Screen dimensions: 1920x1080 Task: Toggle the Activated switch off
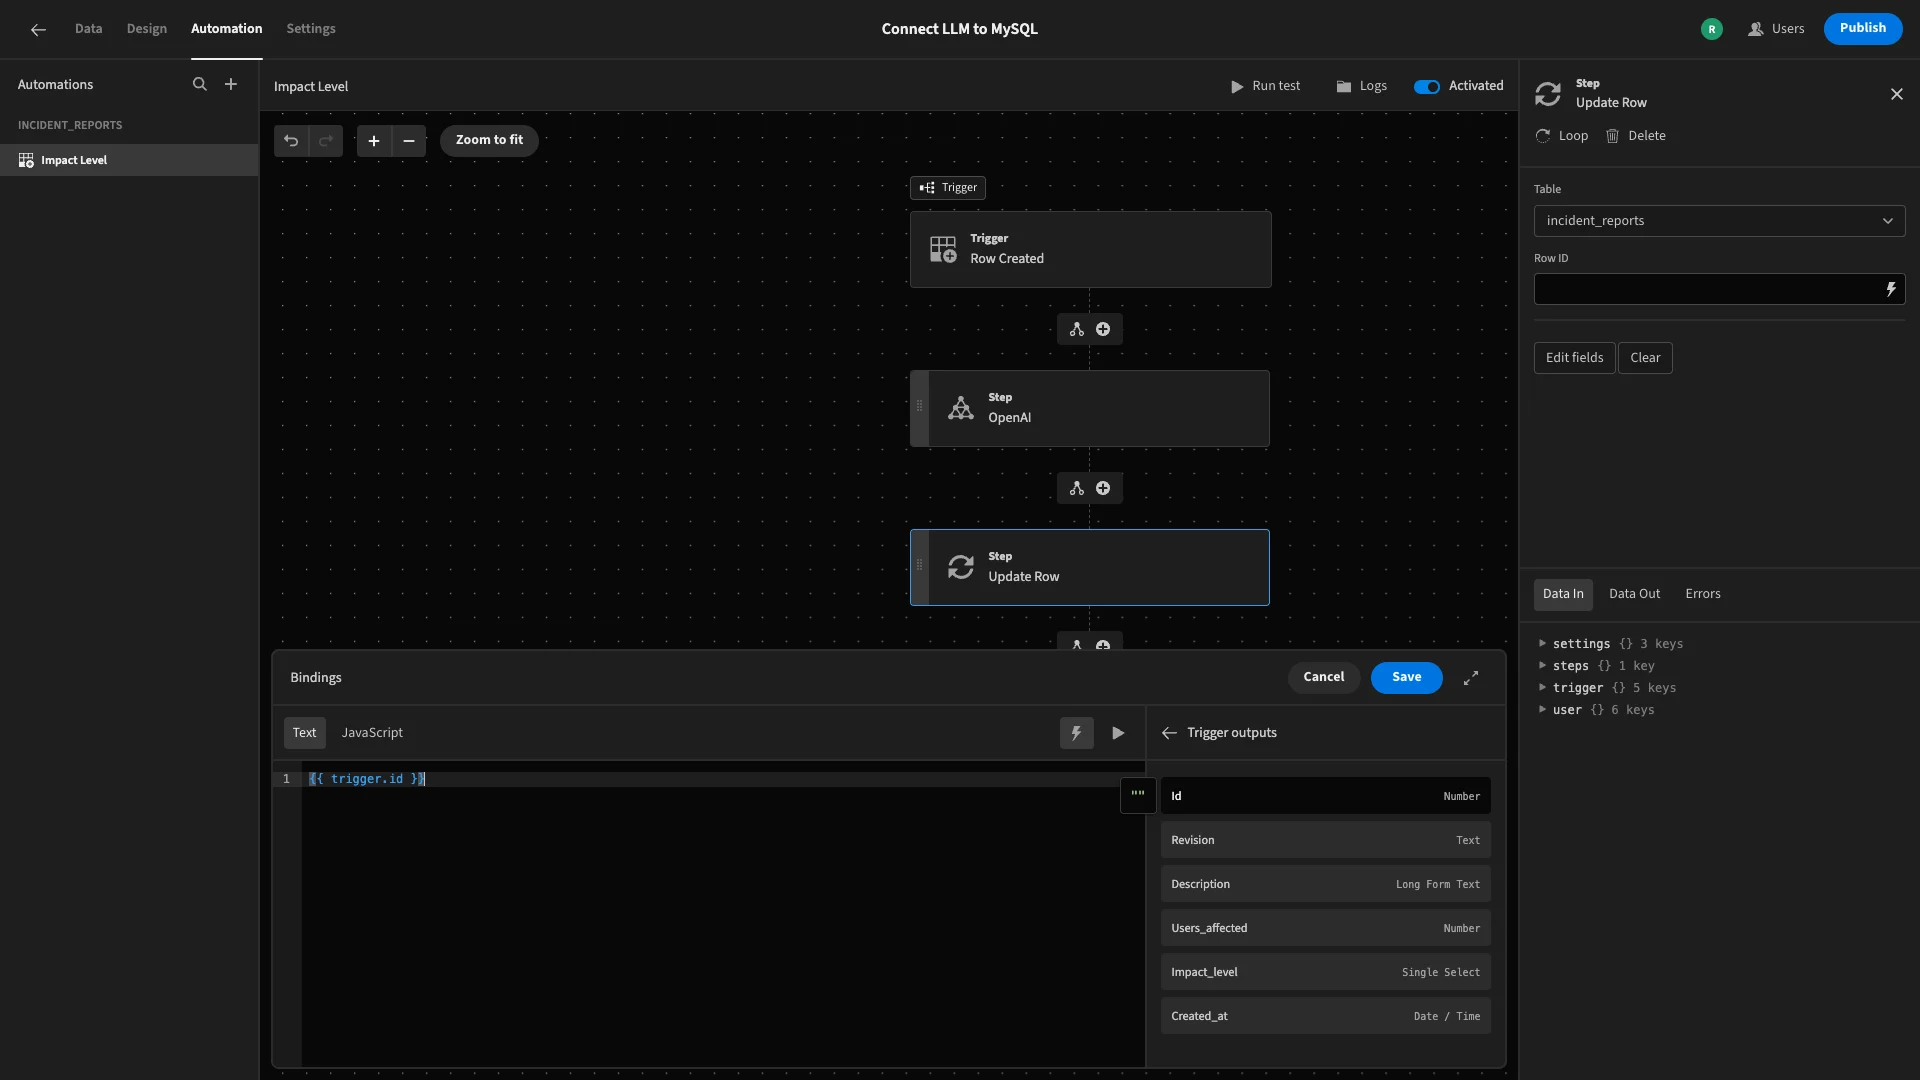tap(1426, 86)
